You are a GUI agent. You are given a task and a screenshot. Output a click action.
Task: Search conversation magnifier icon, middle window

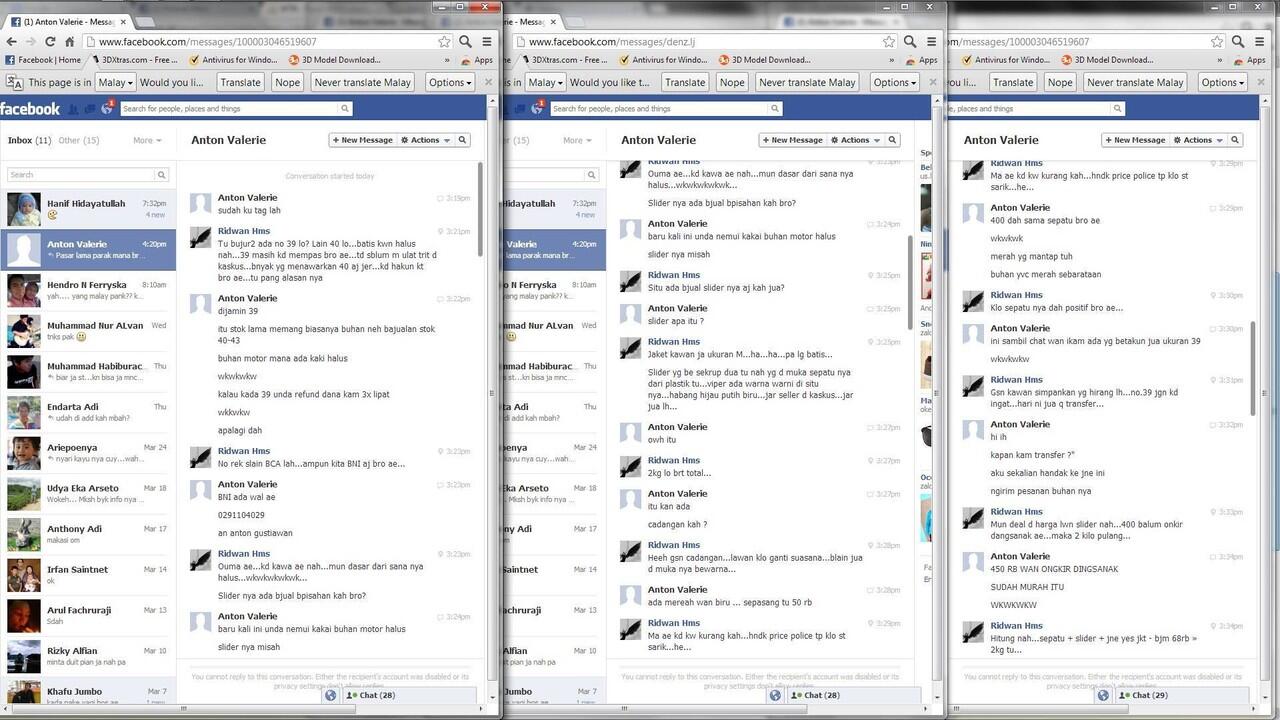click(893, 140)
